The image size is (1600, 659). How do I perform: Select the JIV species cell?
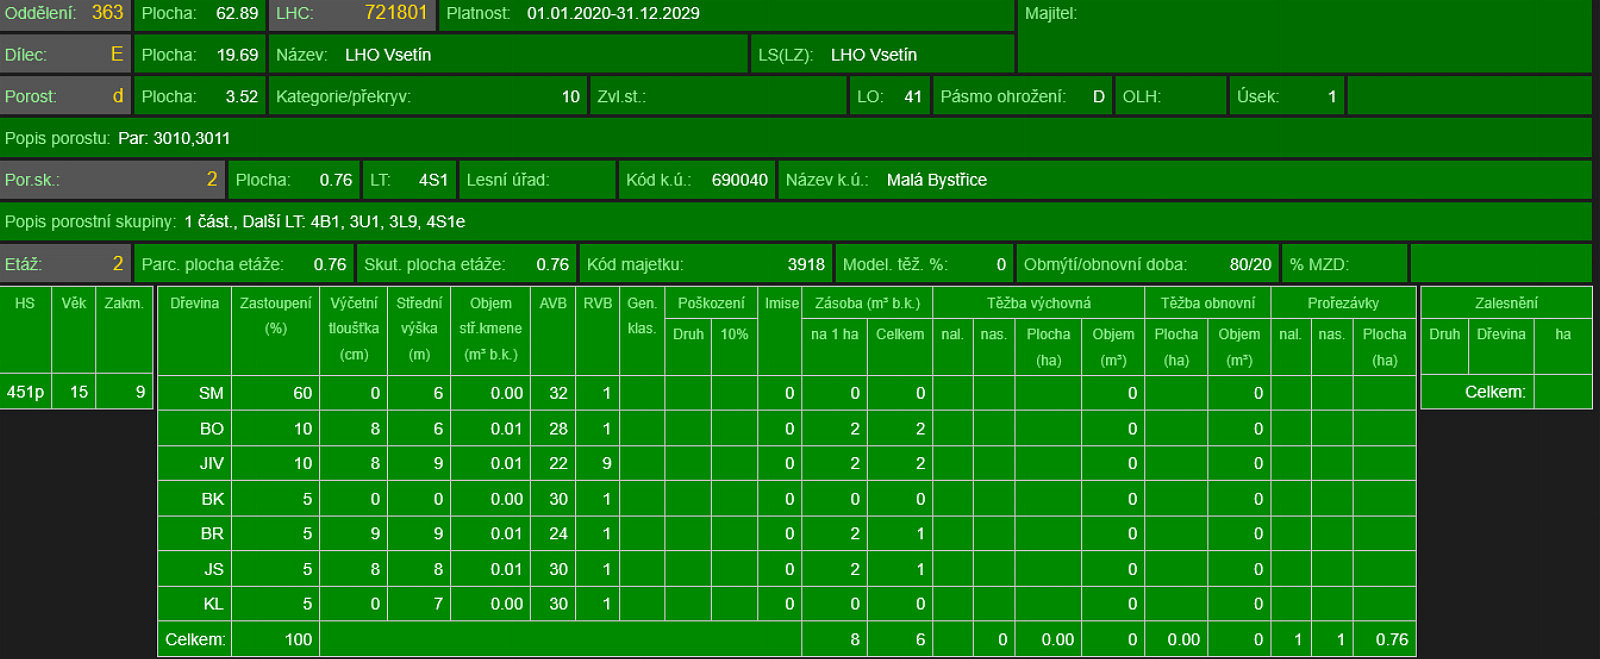pos(195,463)
